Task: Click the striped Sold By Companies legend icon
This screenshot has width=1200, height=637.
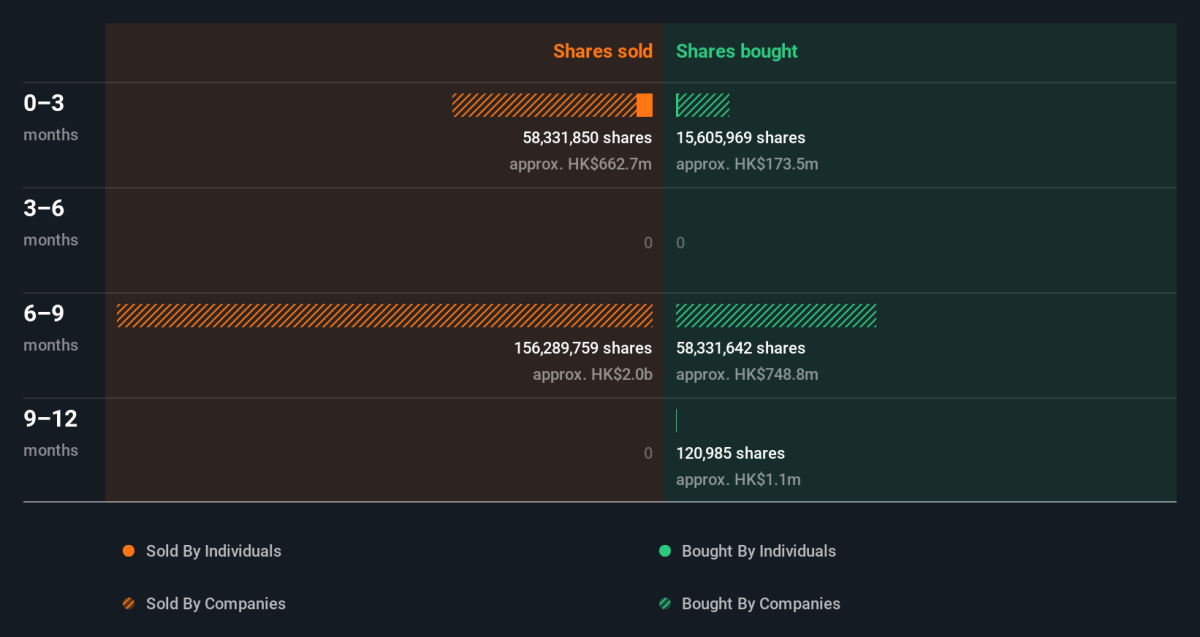Action: coord(128,604)
